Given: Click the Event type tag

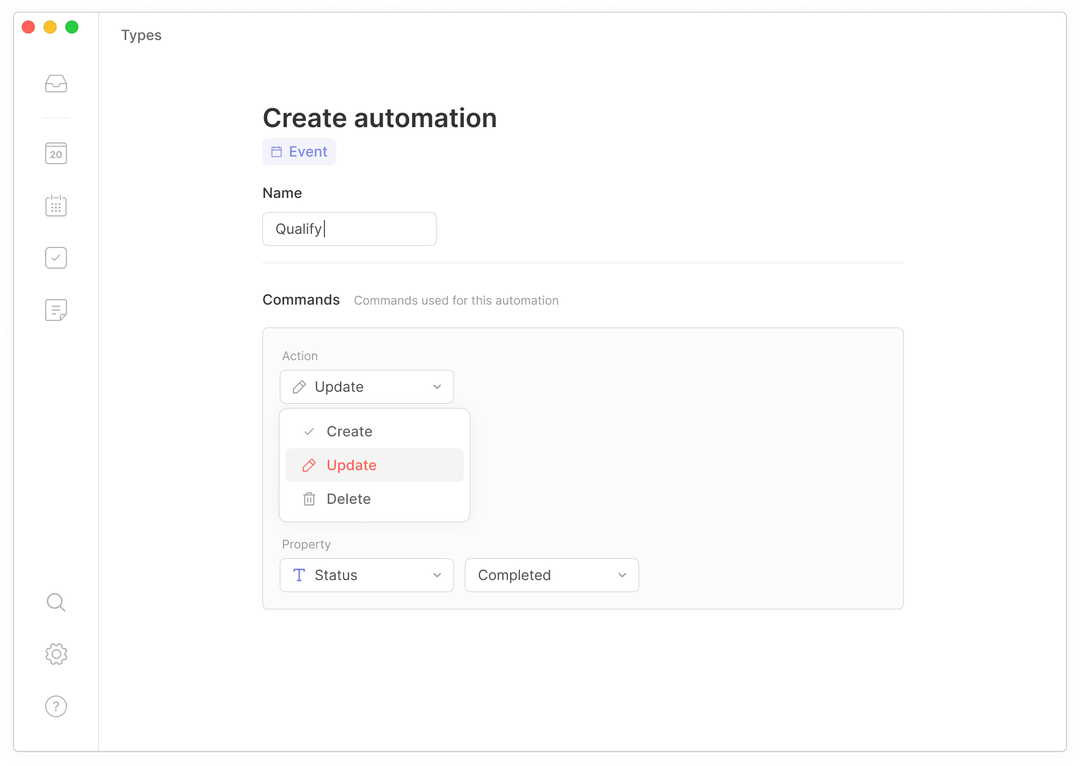Looking at the screenshot, I should 299,152.
